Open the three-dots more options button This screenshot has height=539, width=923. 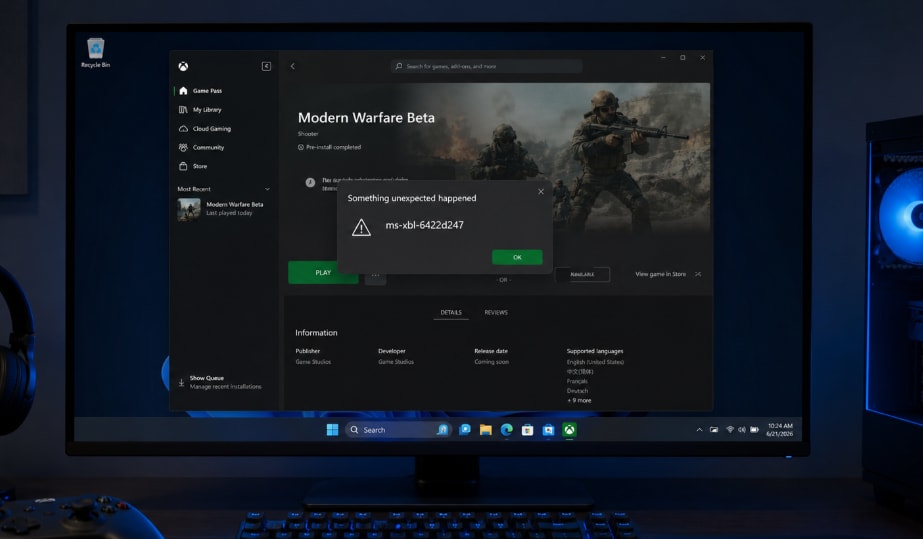(x=376, y=275)
